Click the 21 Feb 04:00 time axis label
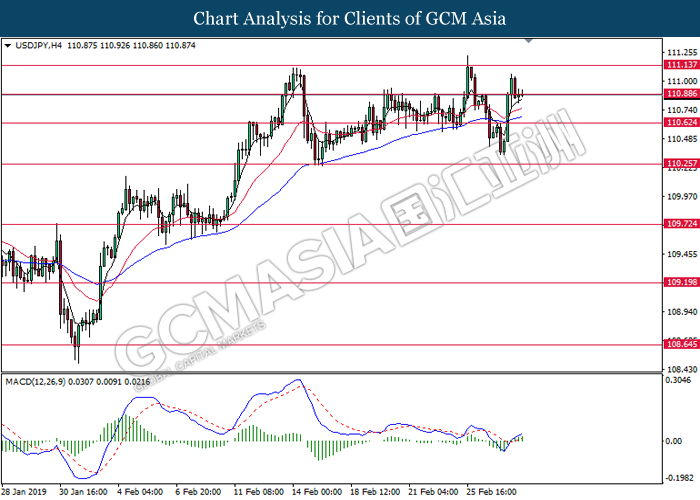The width and height of the screenshot is (700, 500). tap(433, 492)
